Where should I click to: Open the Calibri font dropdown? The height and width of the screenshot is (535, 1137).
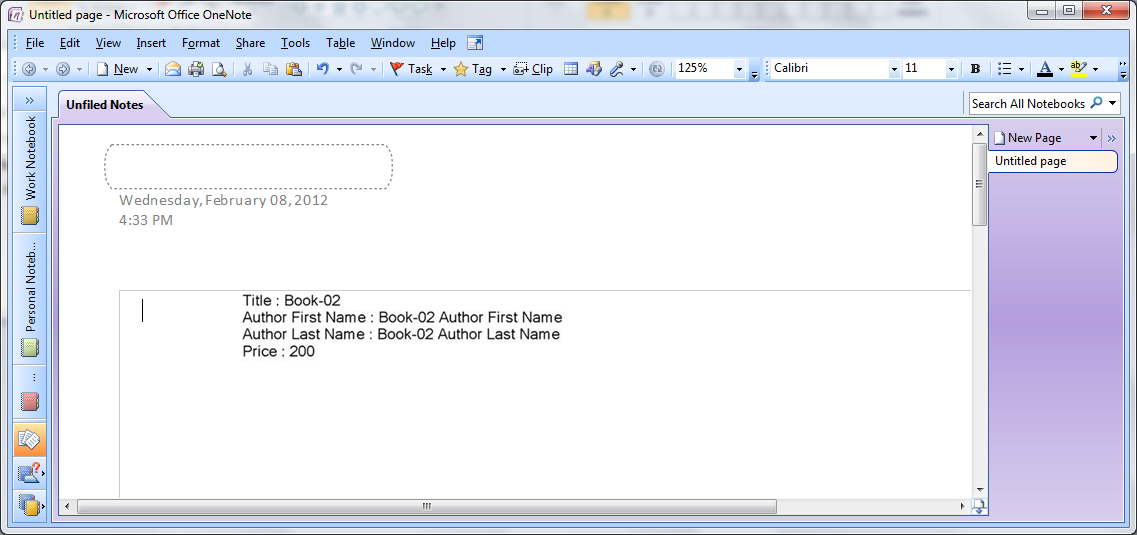[x=893, y=69]
